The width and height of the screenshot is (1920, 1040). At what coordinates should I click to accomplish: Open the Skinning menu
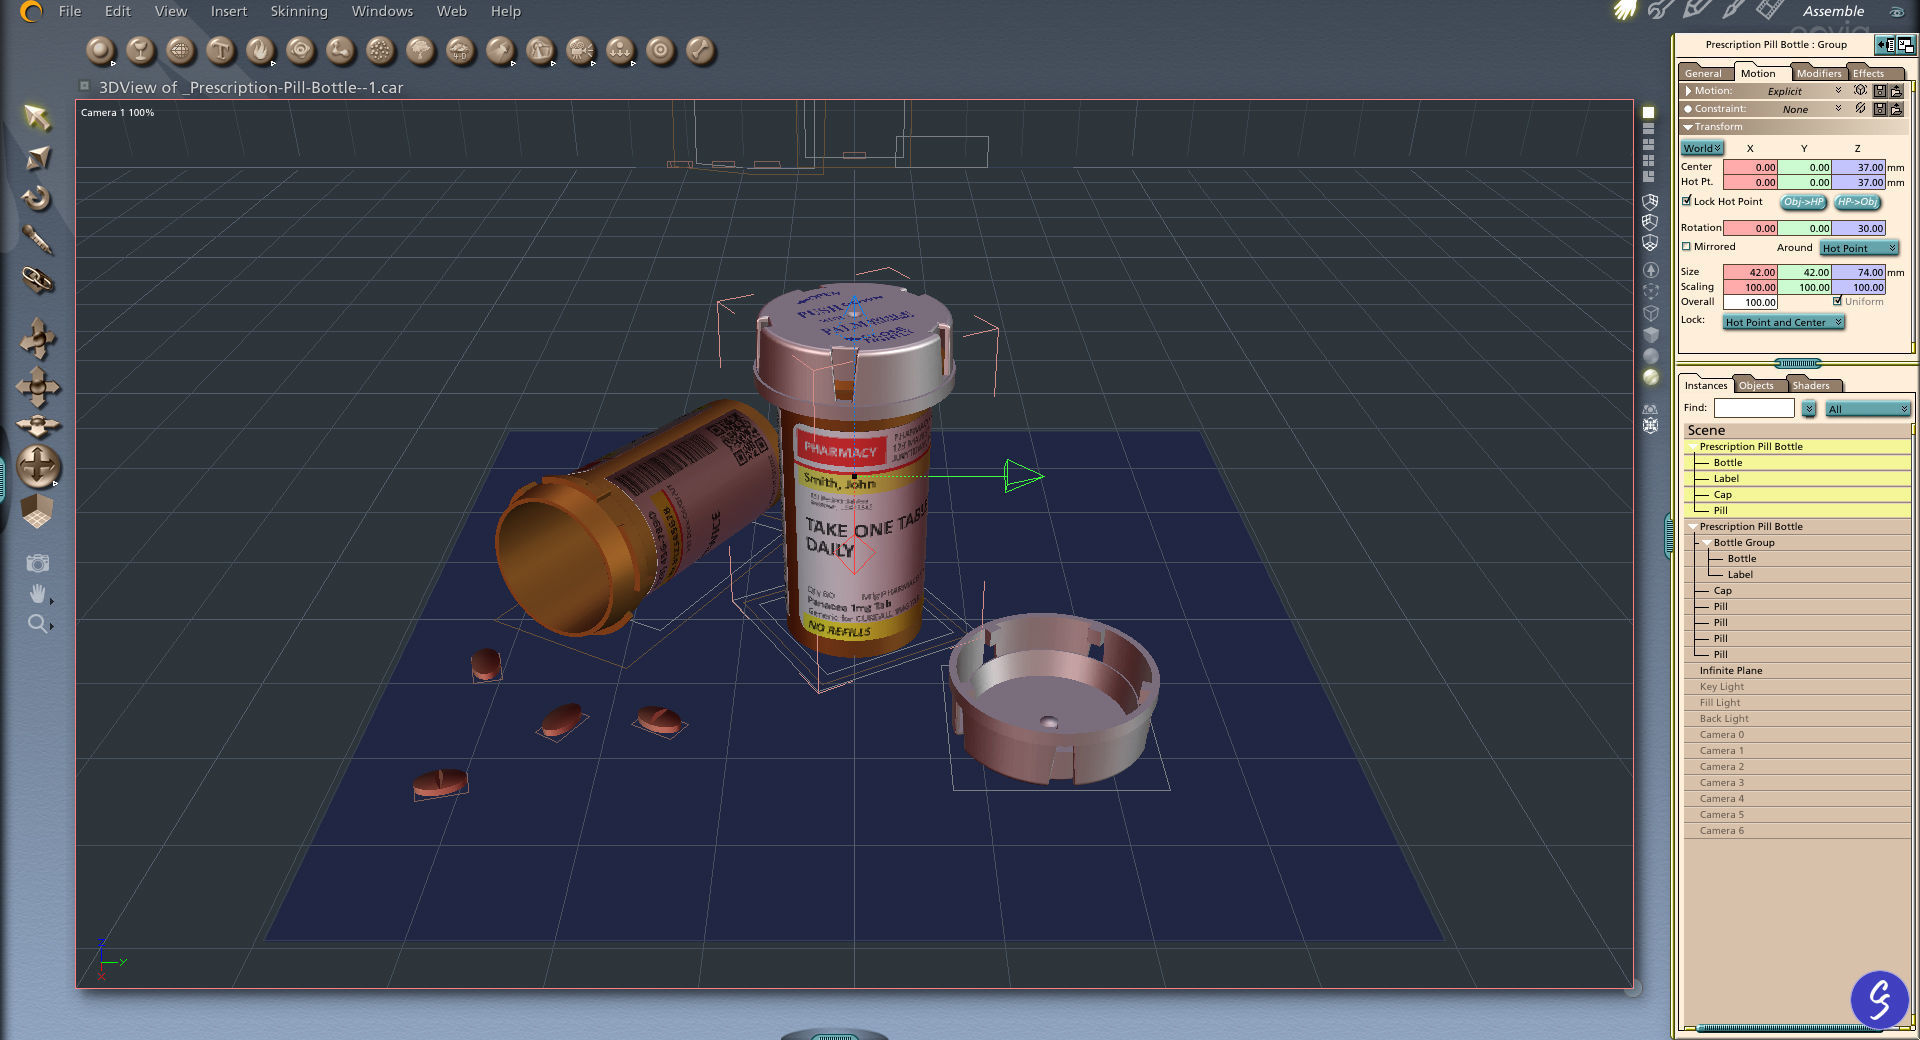pos(299,11)
